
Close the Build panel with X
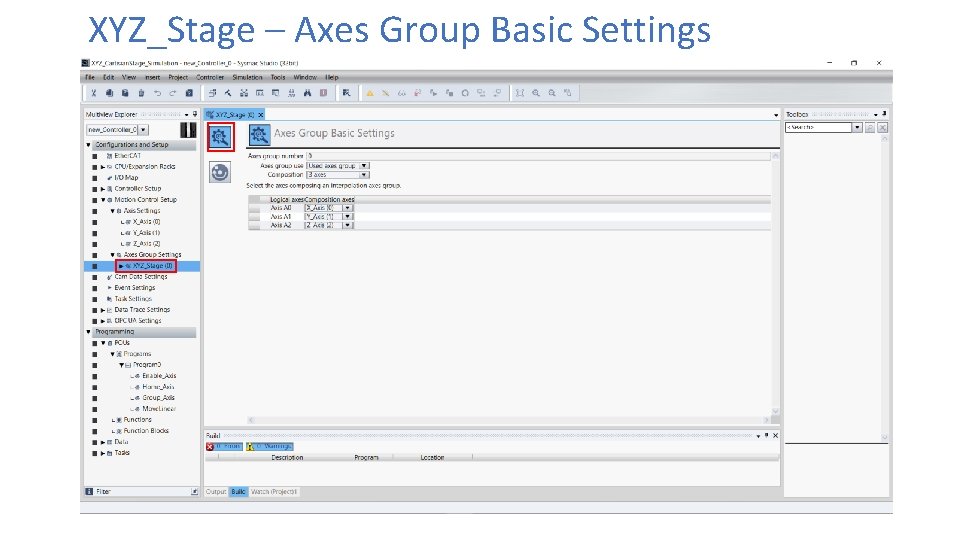coord(775,435)
